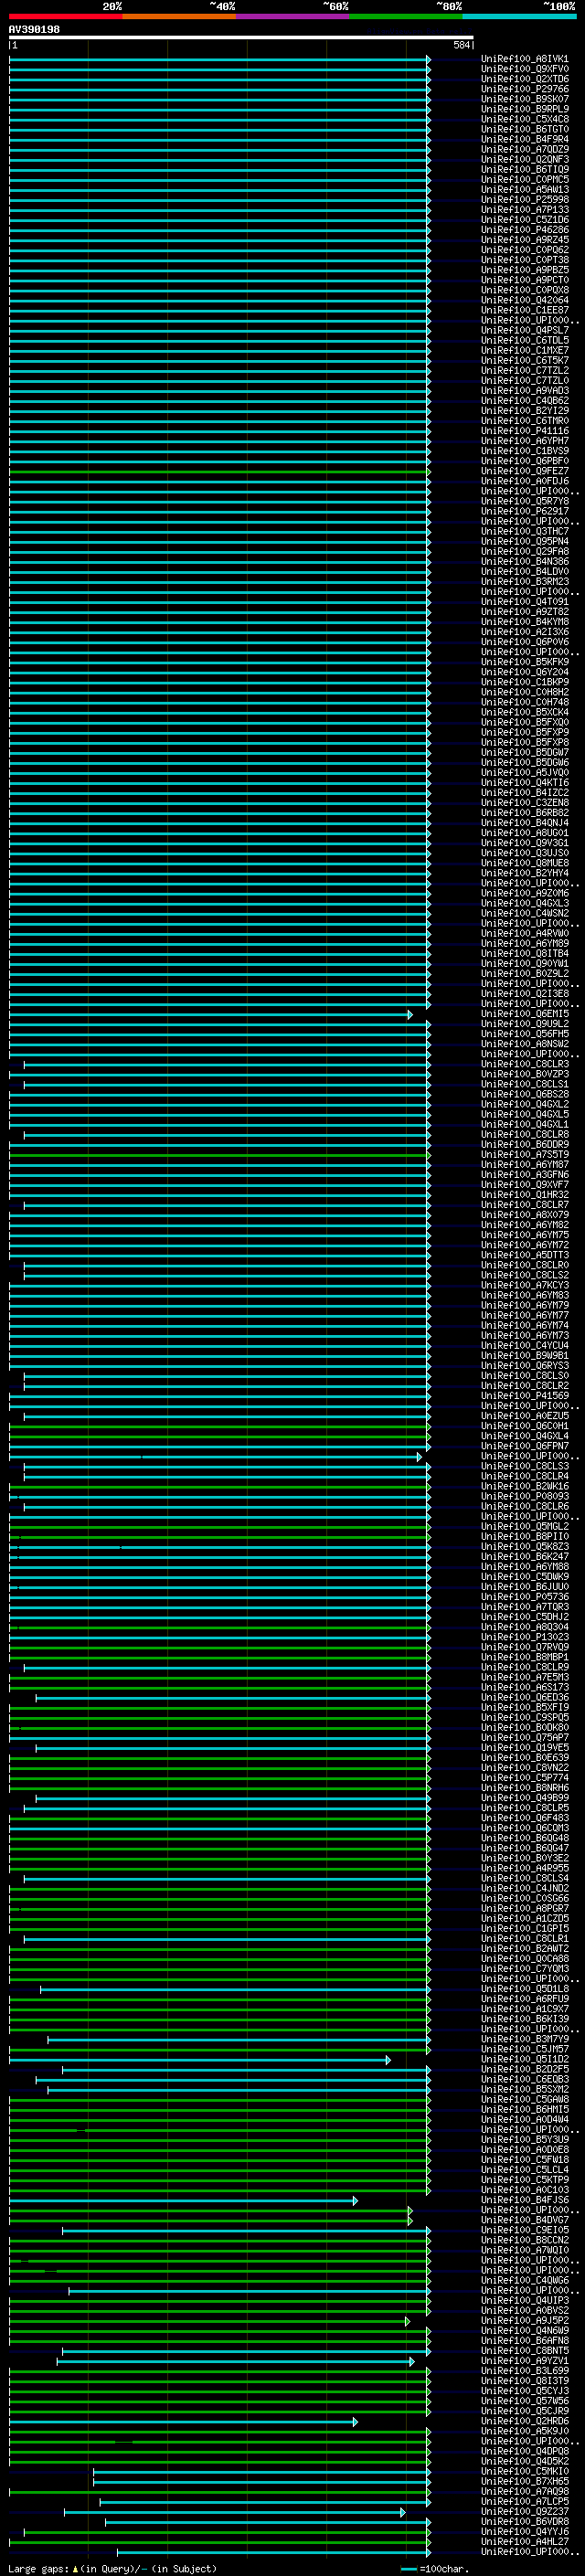Screen dimensions: 585x2576
Task: Open hit UniRef100_Q9Z237
Action: click(x=524, y=2511)
